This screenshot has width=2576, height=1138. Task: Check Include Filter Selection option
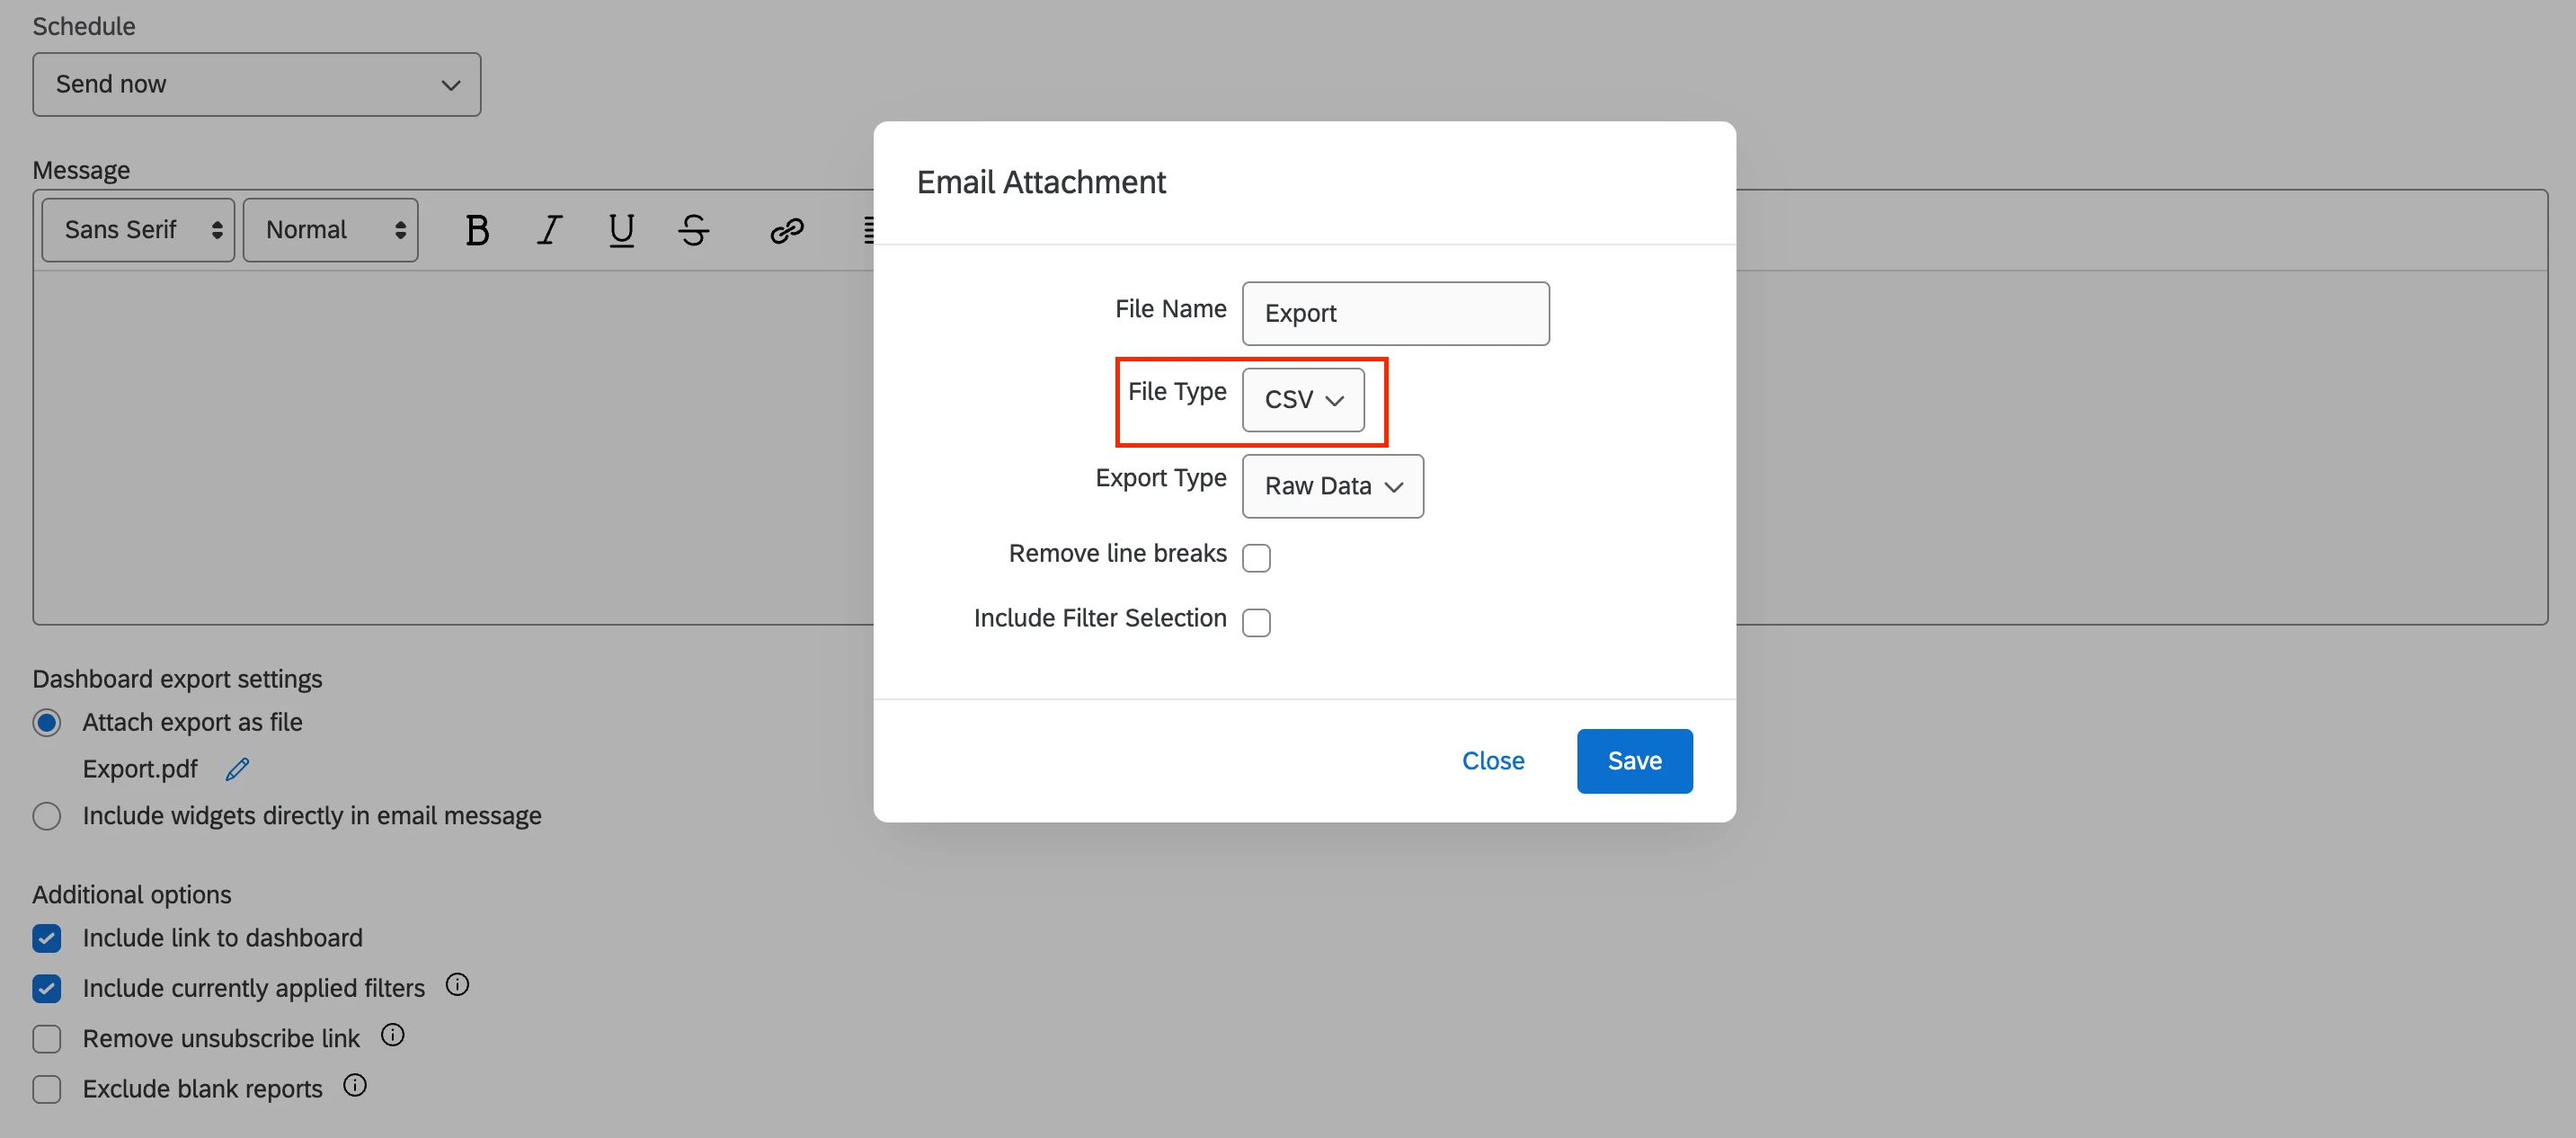pyautogui.click(x=1256, y=622)
